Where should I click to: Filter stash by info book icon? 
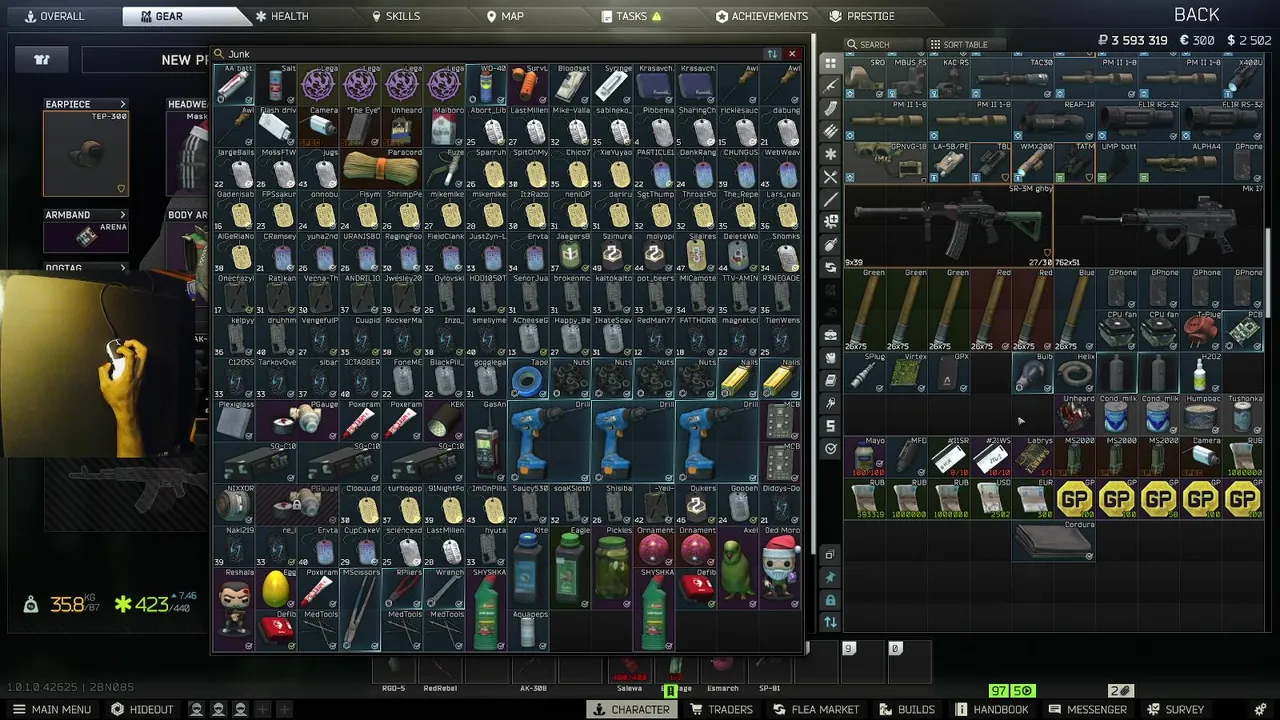click(x=830, y=380)
